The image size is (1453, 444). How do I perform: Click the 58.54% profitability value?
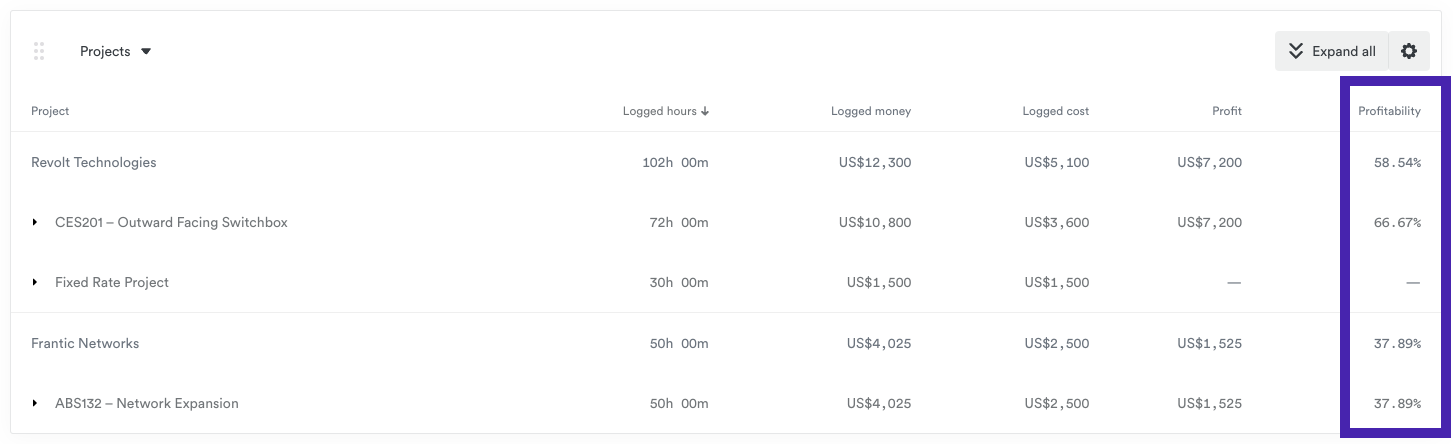1397,162
